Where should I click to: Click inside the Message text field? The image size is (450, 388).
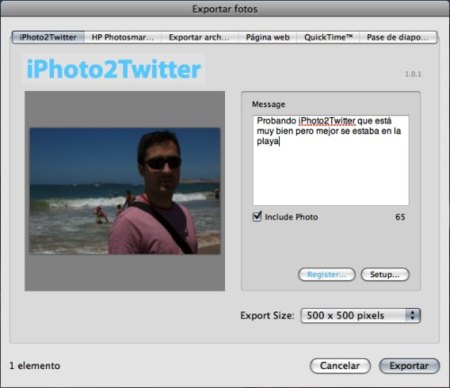[331, 160]
